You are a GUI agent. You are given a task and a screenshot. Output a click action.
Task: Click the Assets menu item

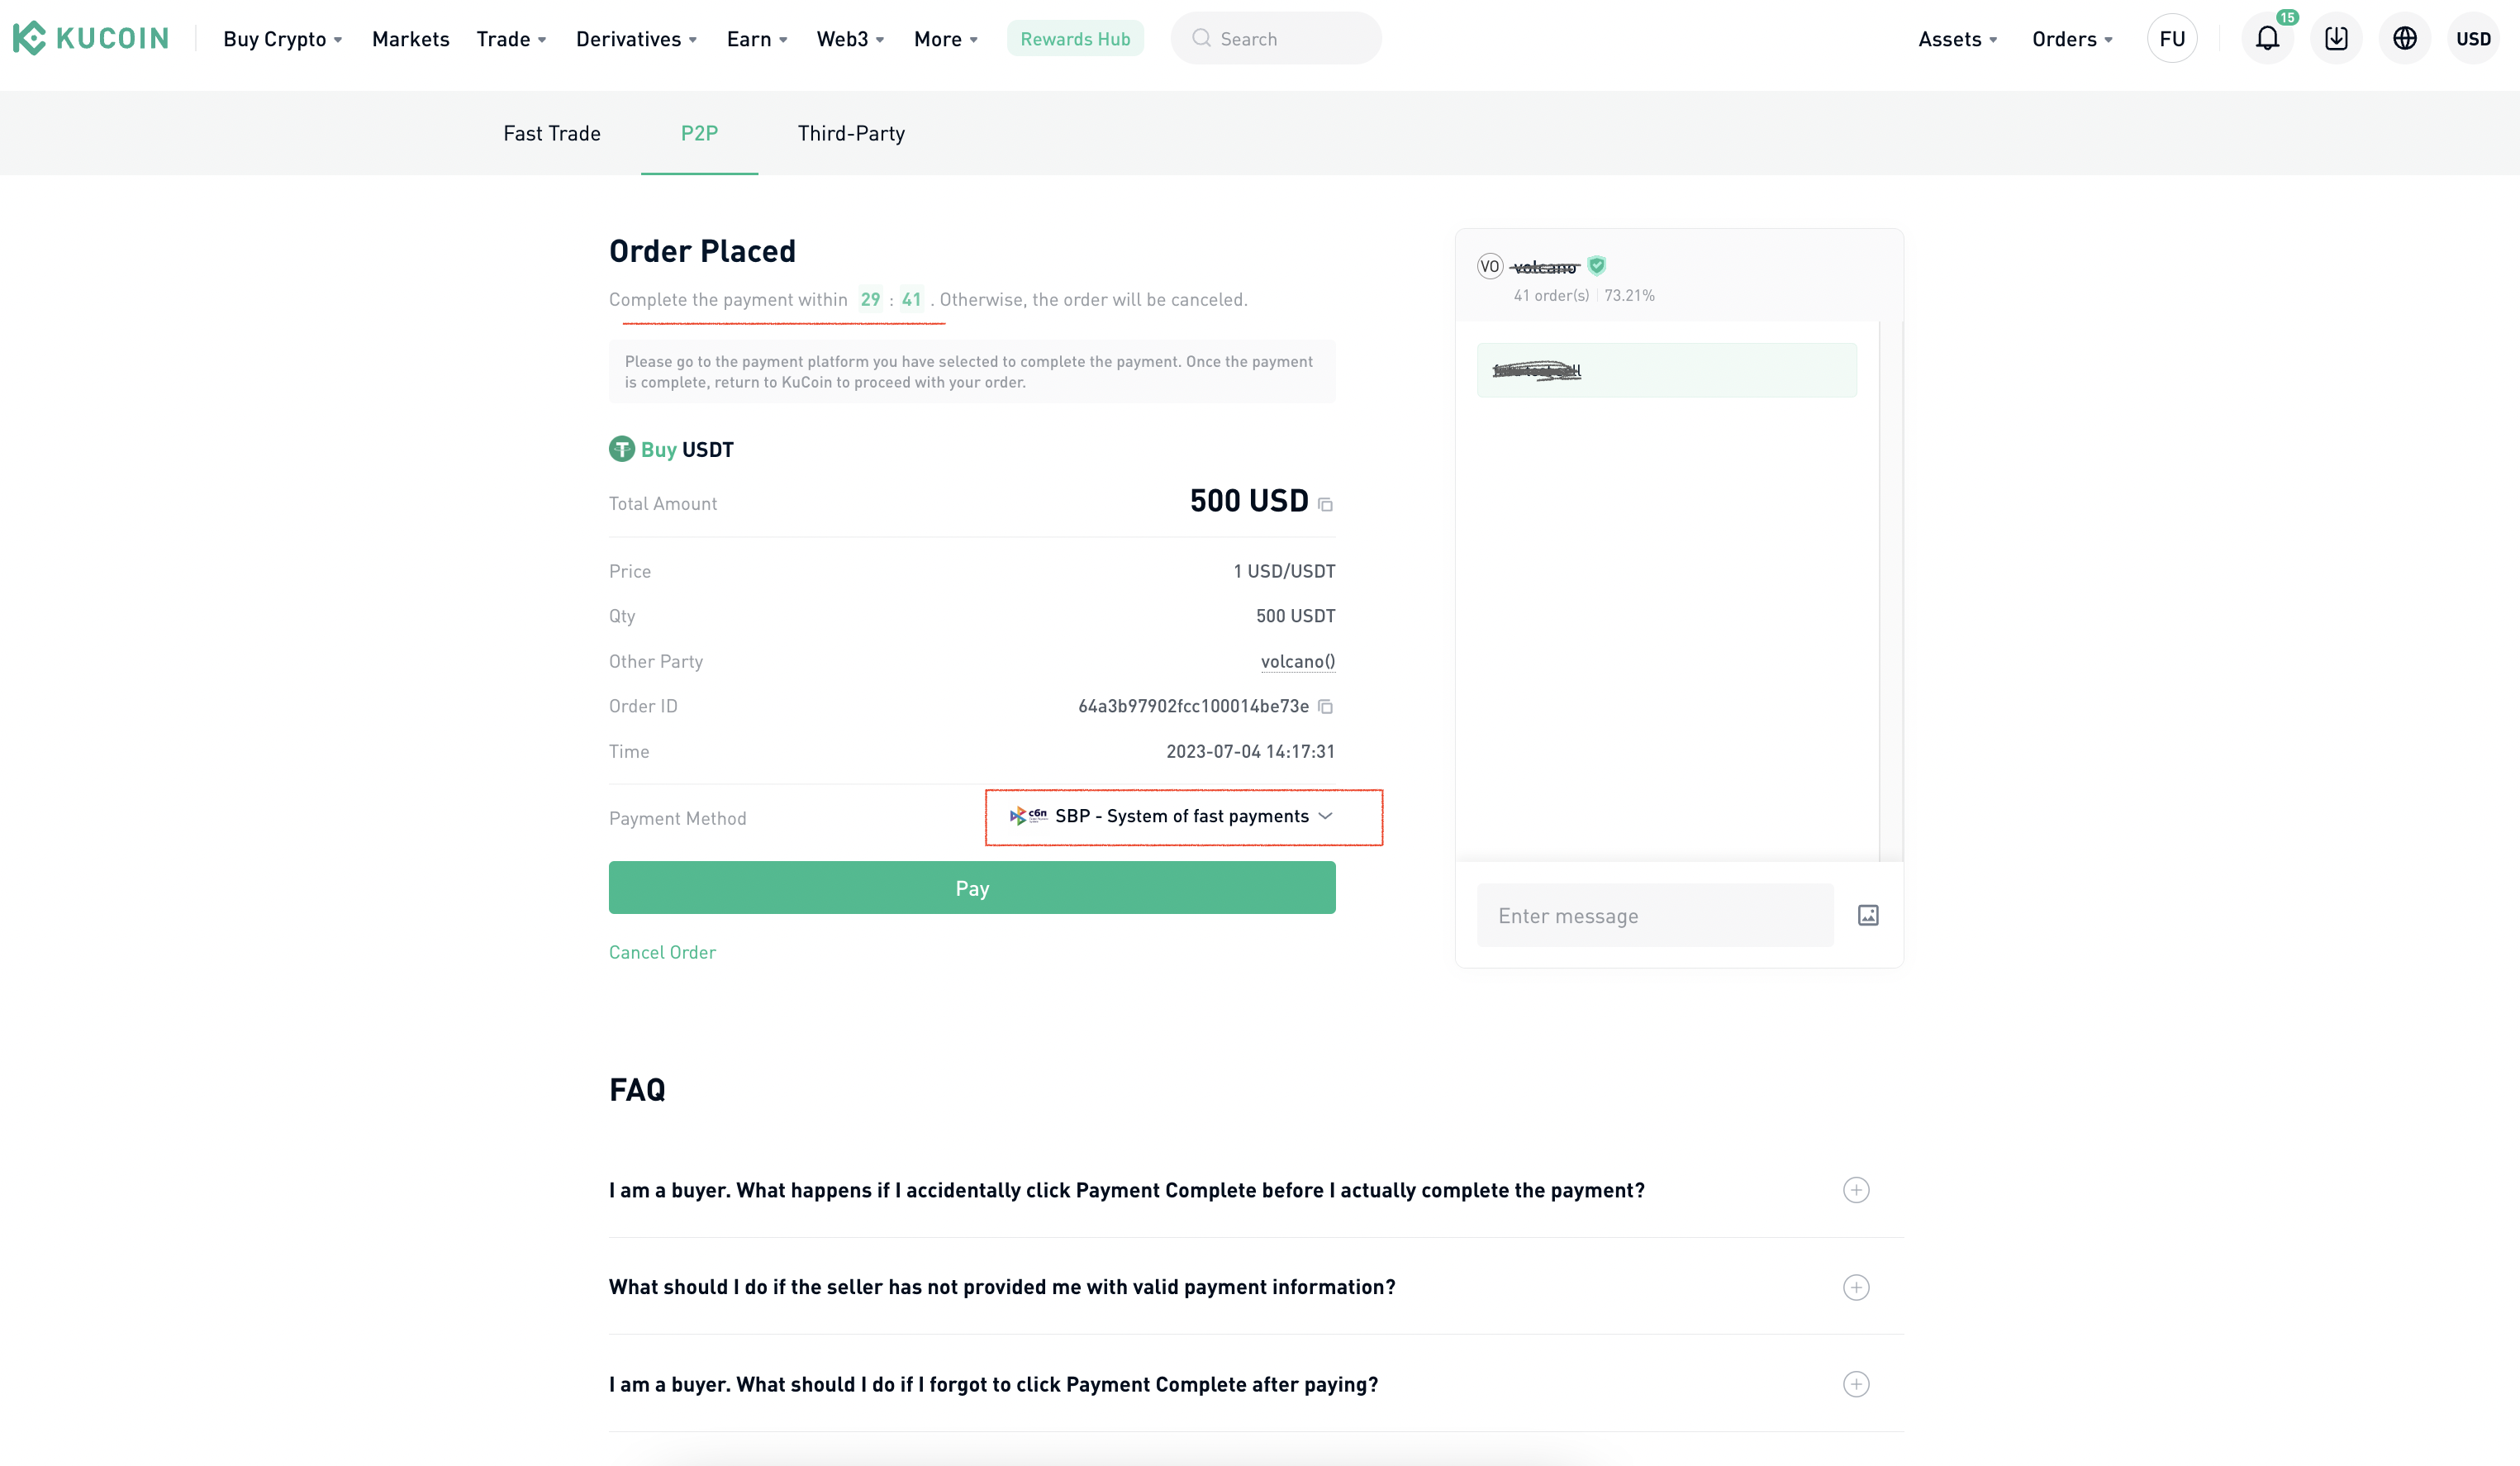pyautogui.click(x=1948, y=38)
